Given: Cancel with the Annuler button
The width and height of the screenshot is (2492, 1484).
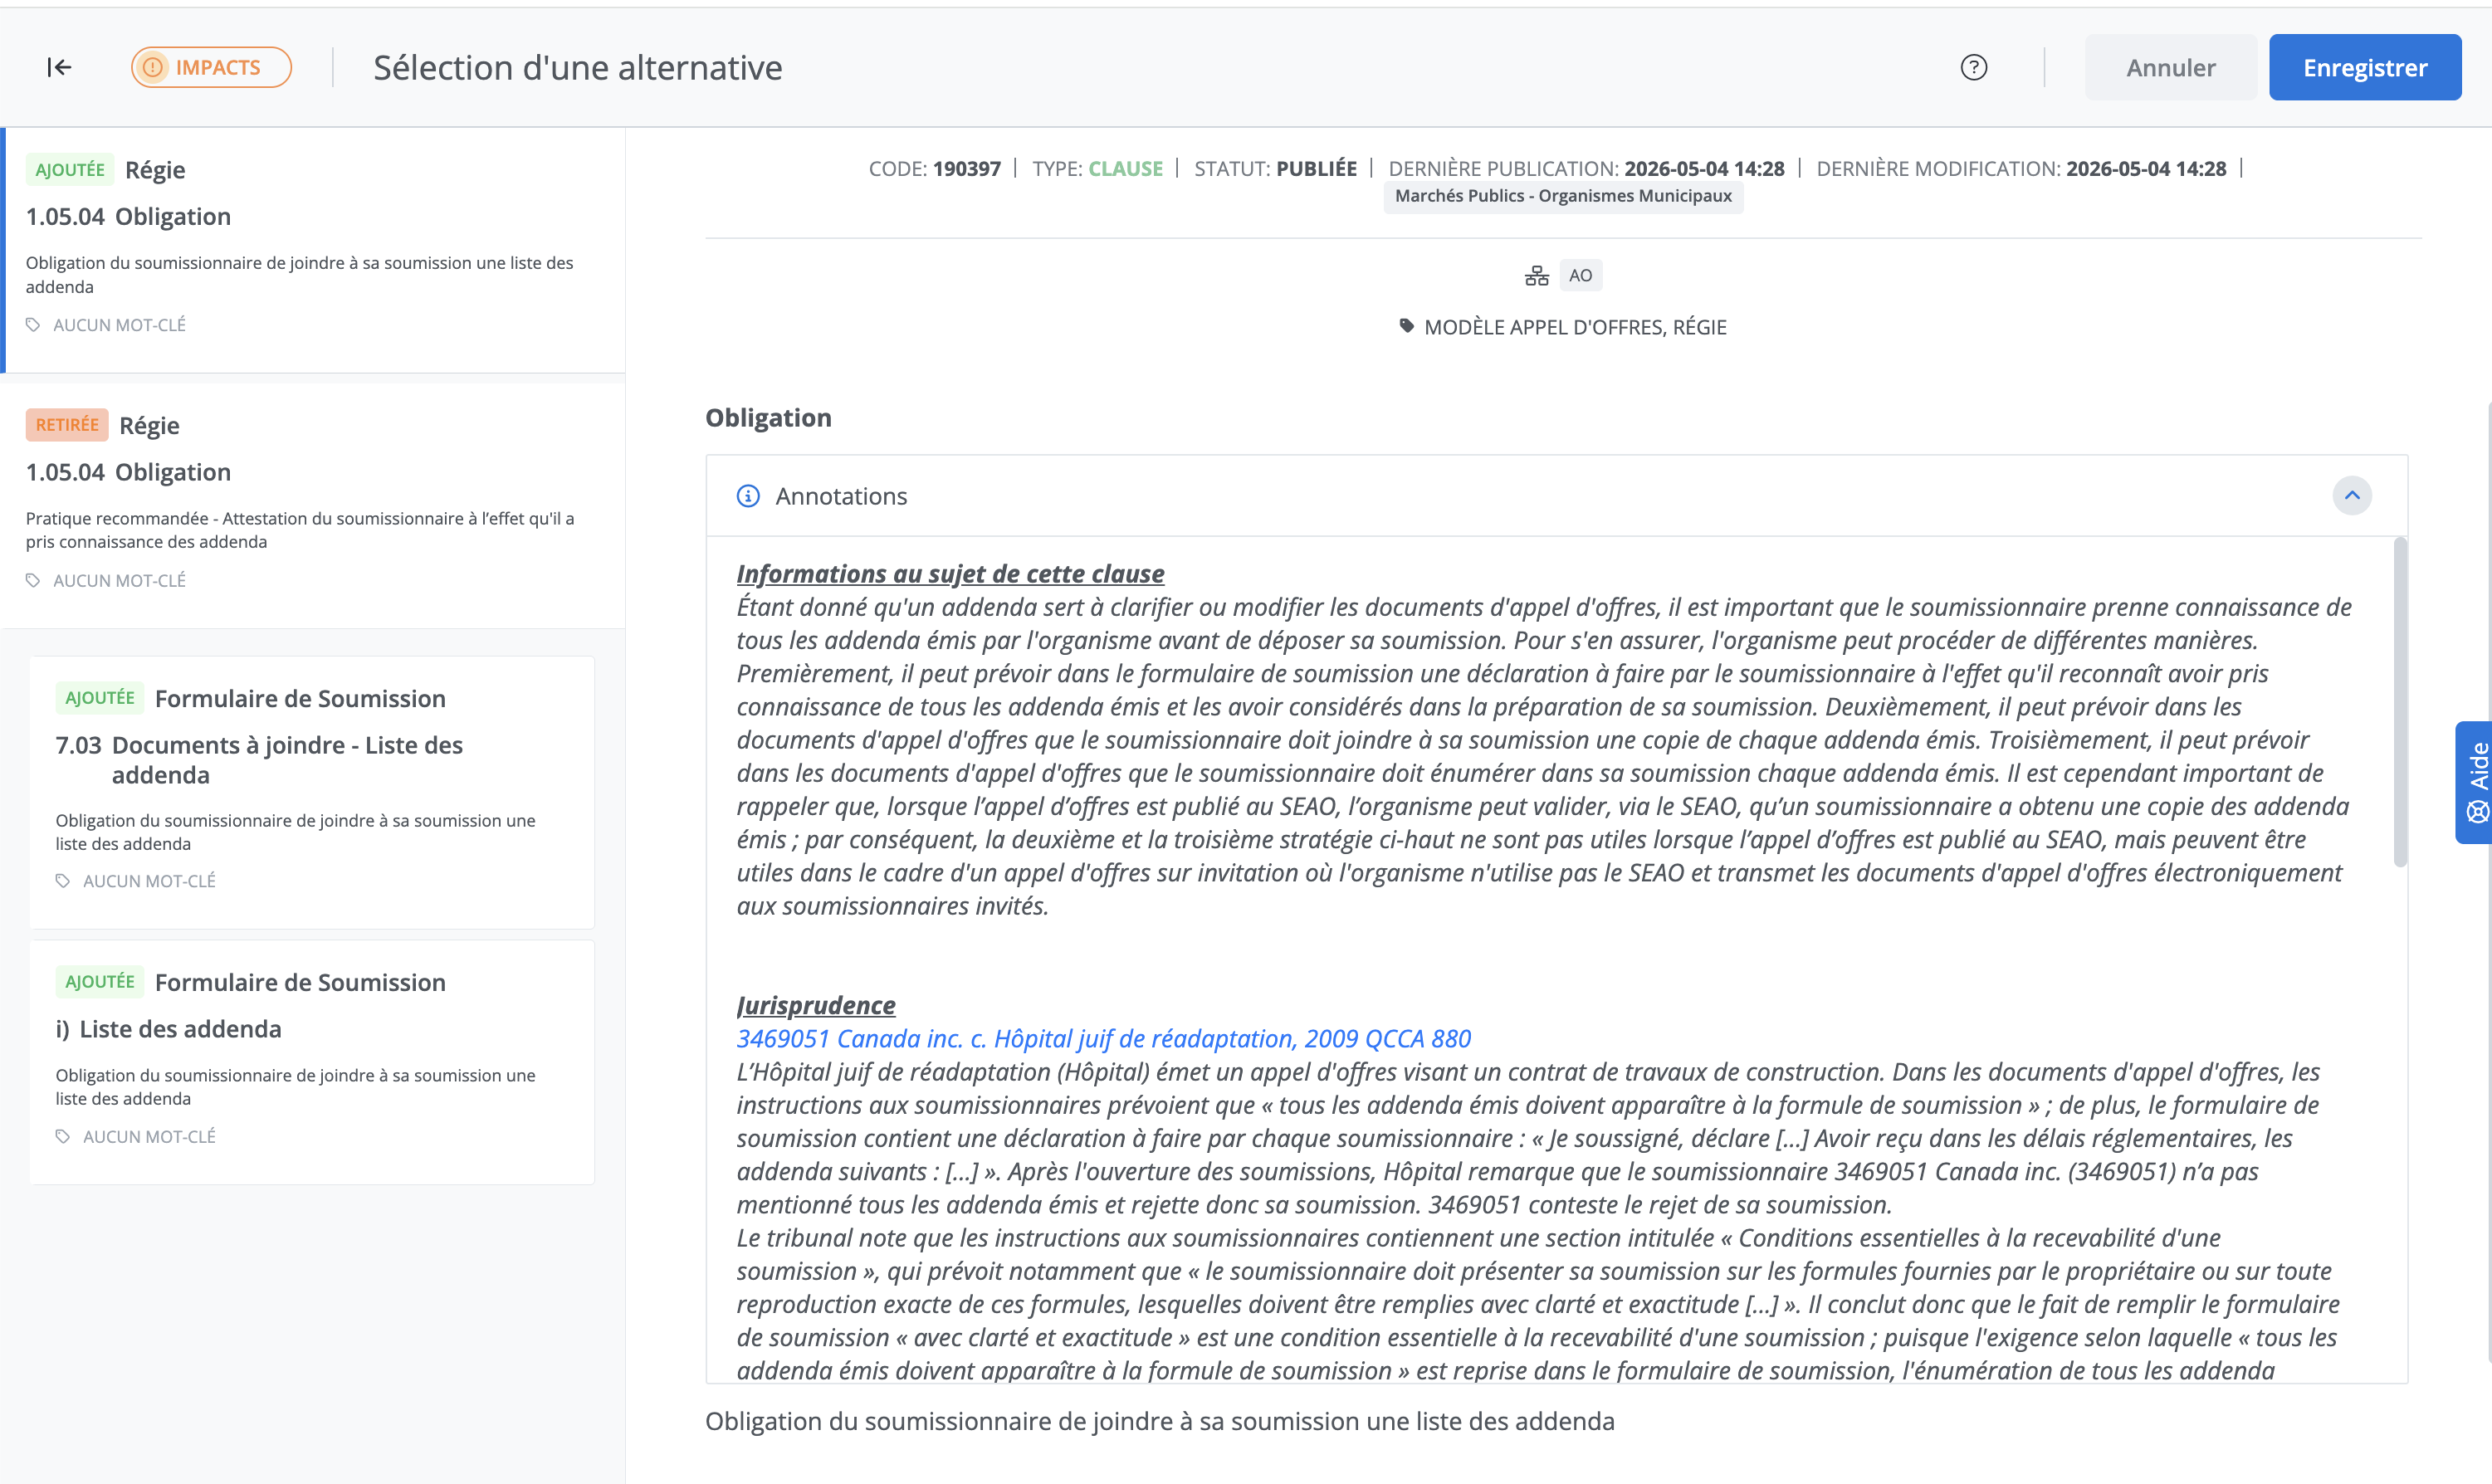Looking at the screenshot, I should tap(2170, 67).
